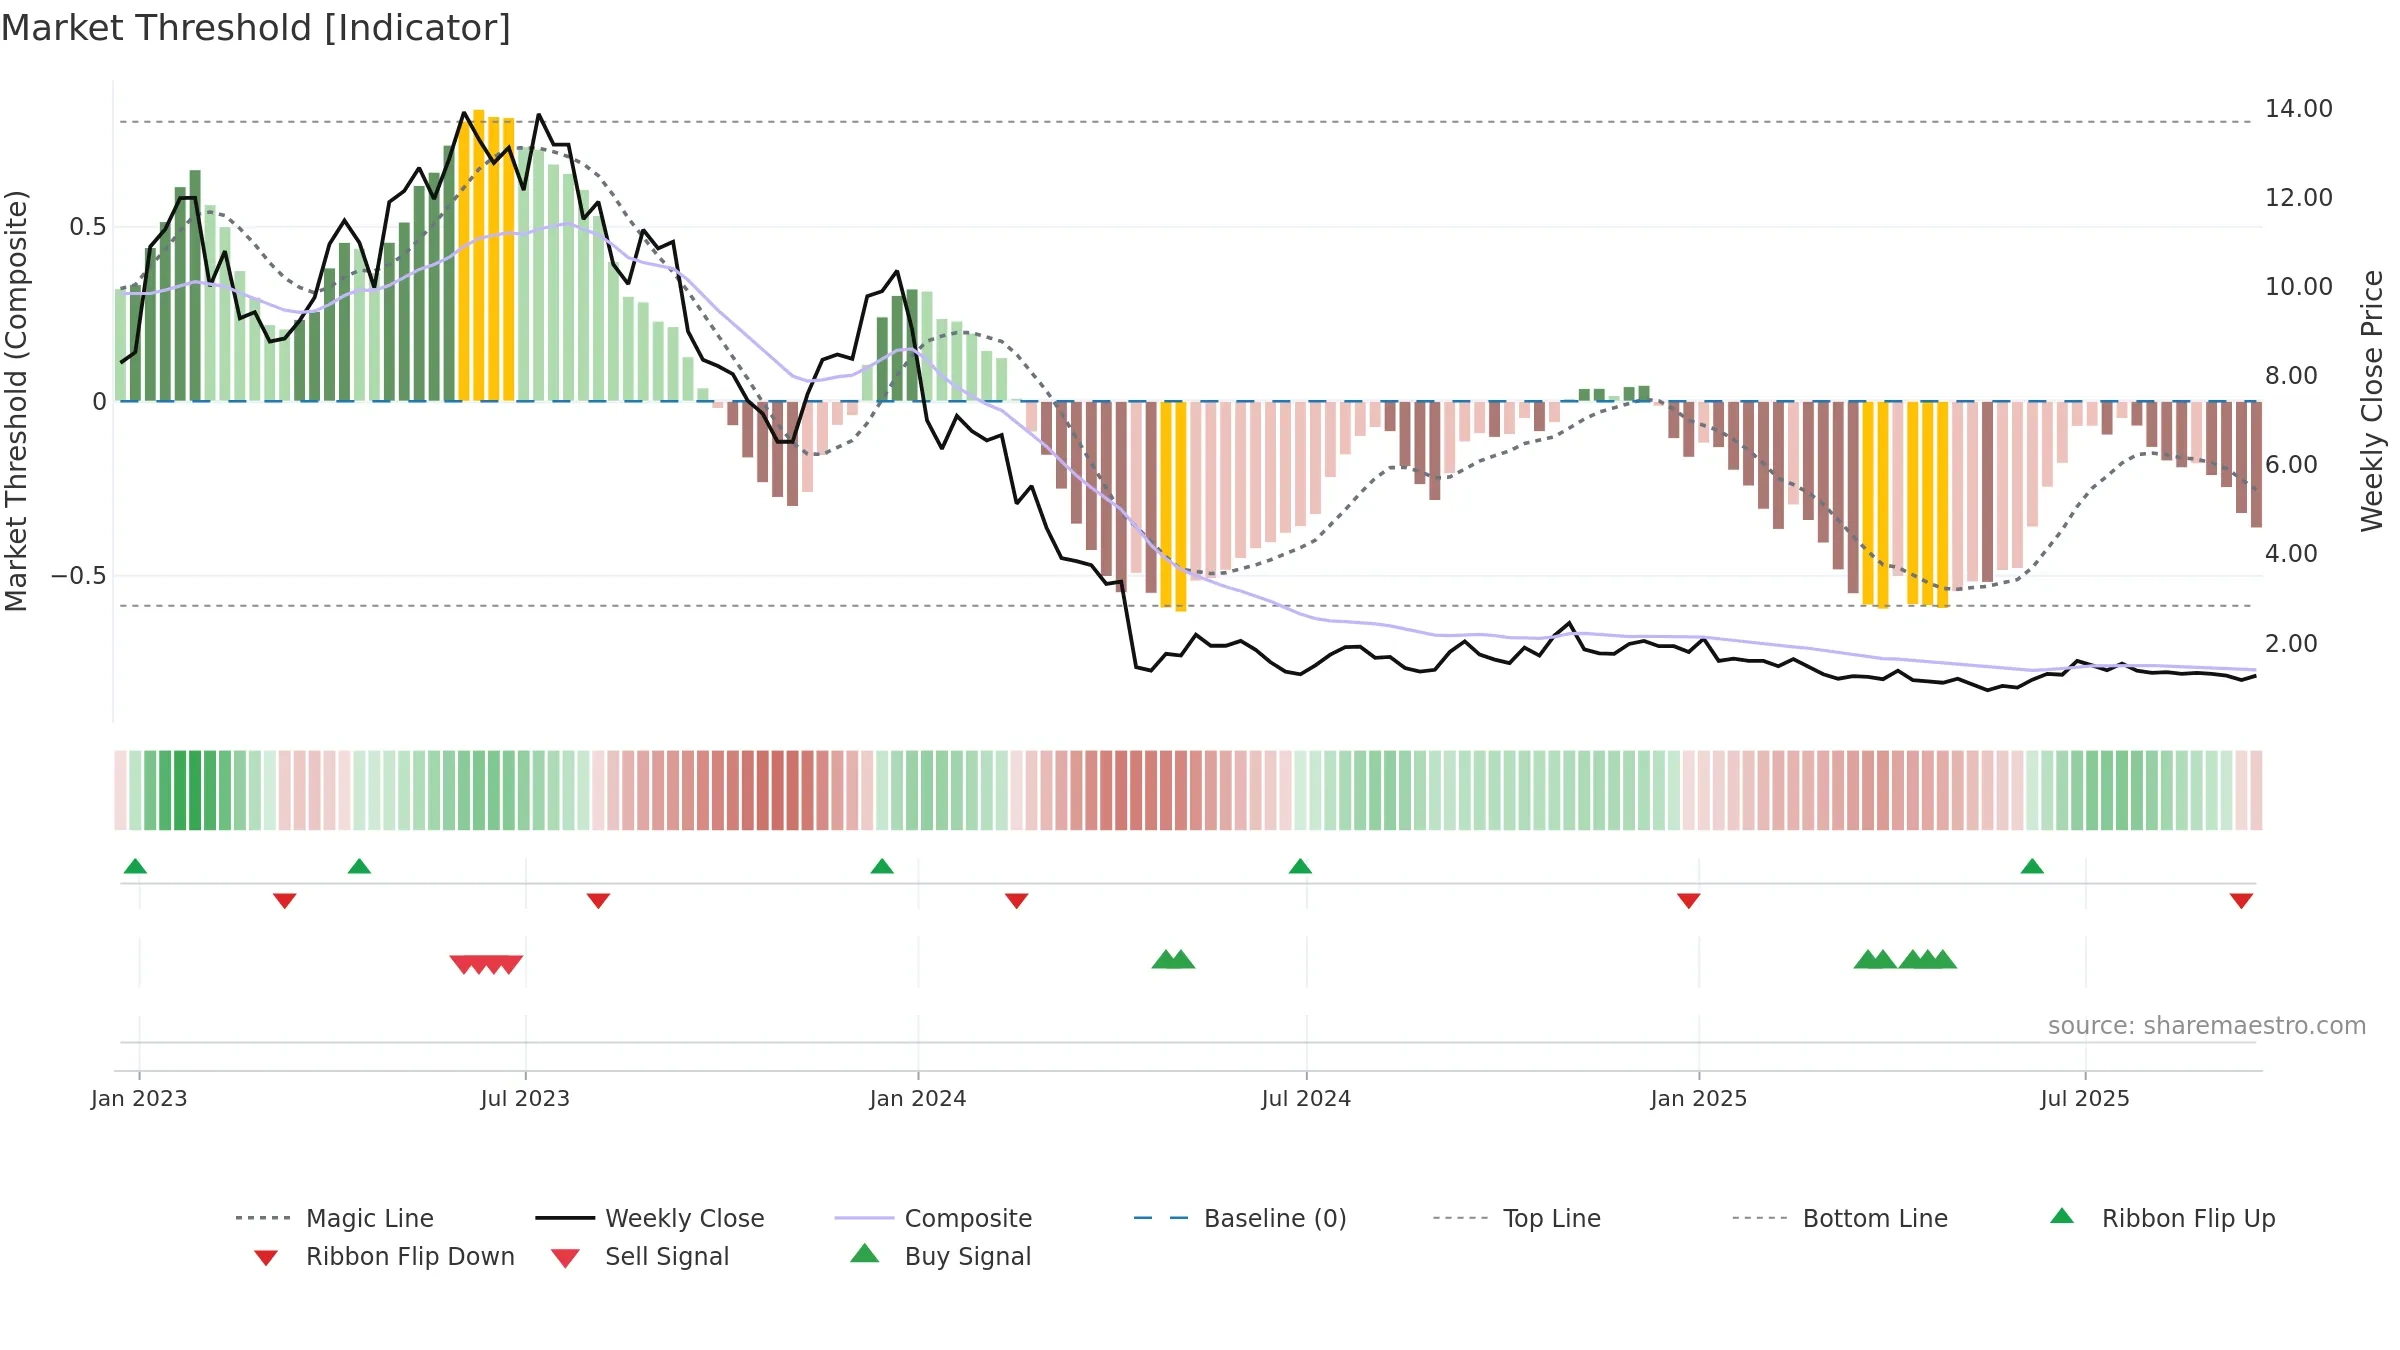Click the Ribbon Flip Down triangle in September 2025
This screenshot has width=2400, height=1350.
pos(2241,901)
